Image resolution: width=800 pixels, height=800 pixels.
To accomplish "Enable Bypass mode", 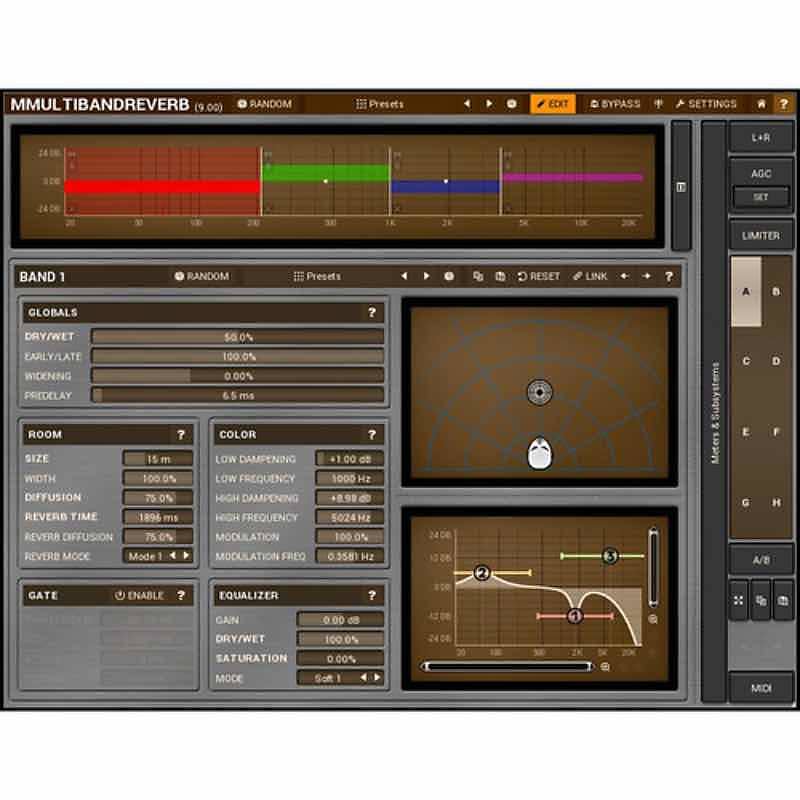I will click(x=615, y=103).
